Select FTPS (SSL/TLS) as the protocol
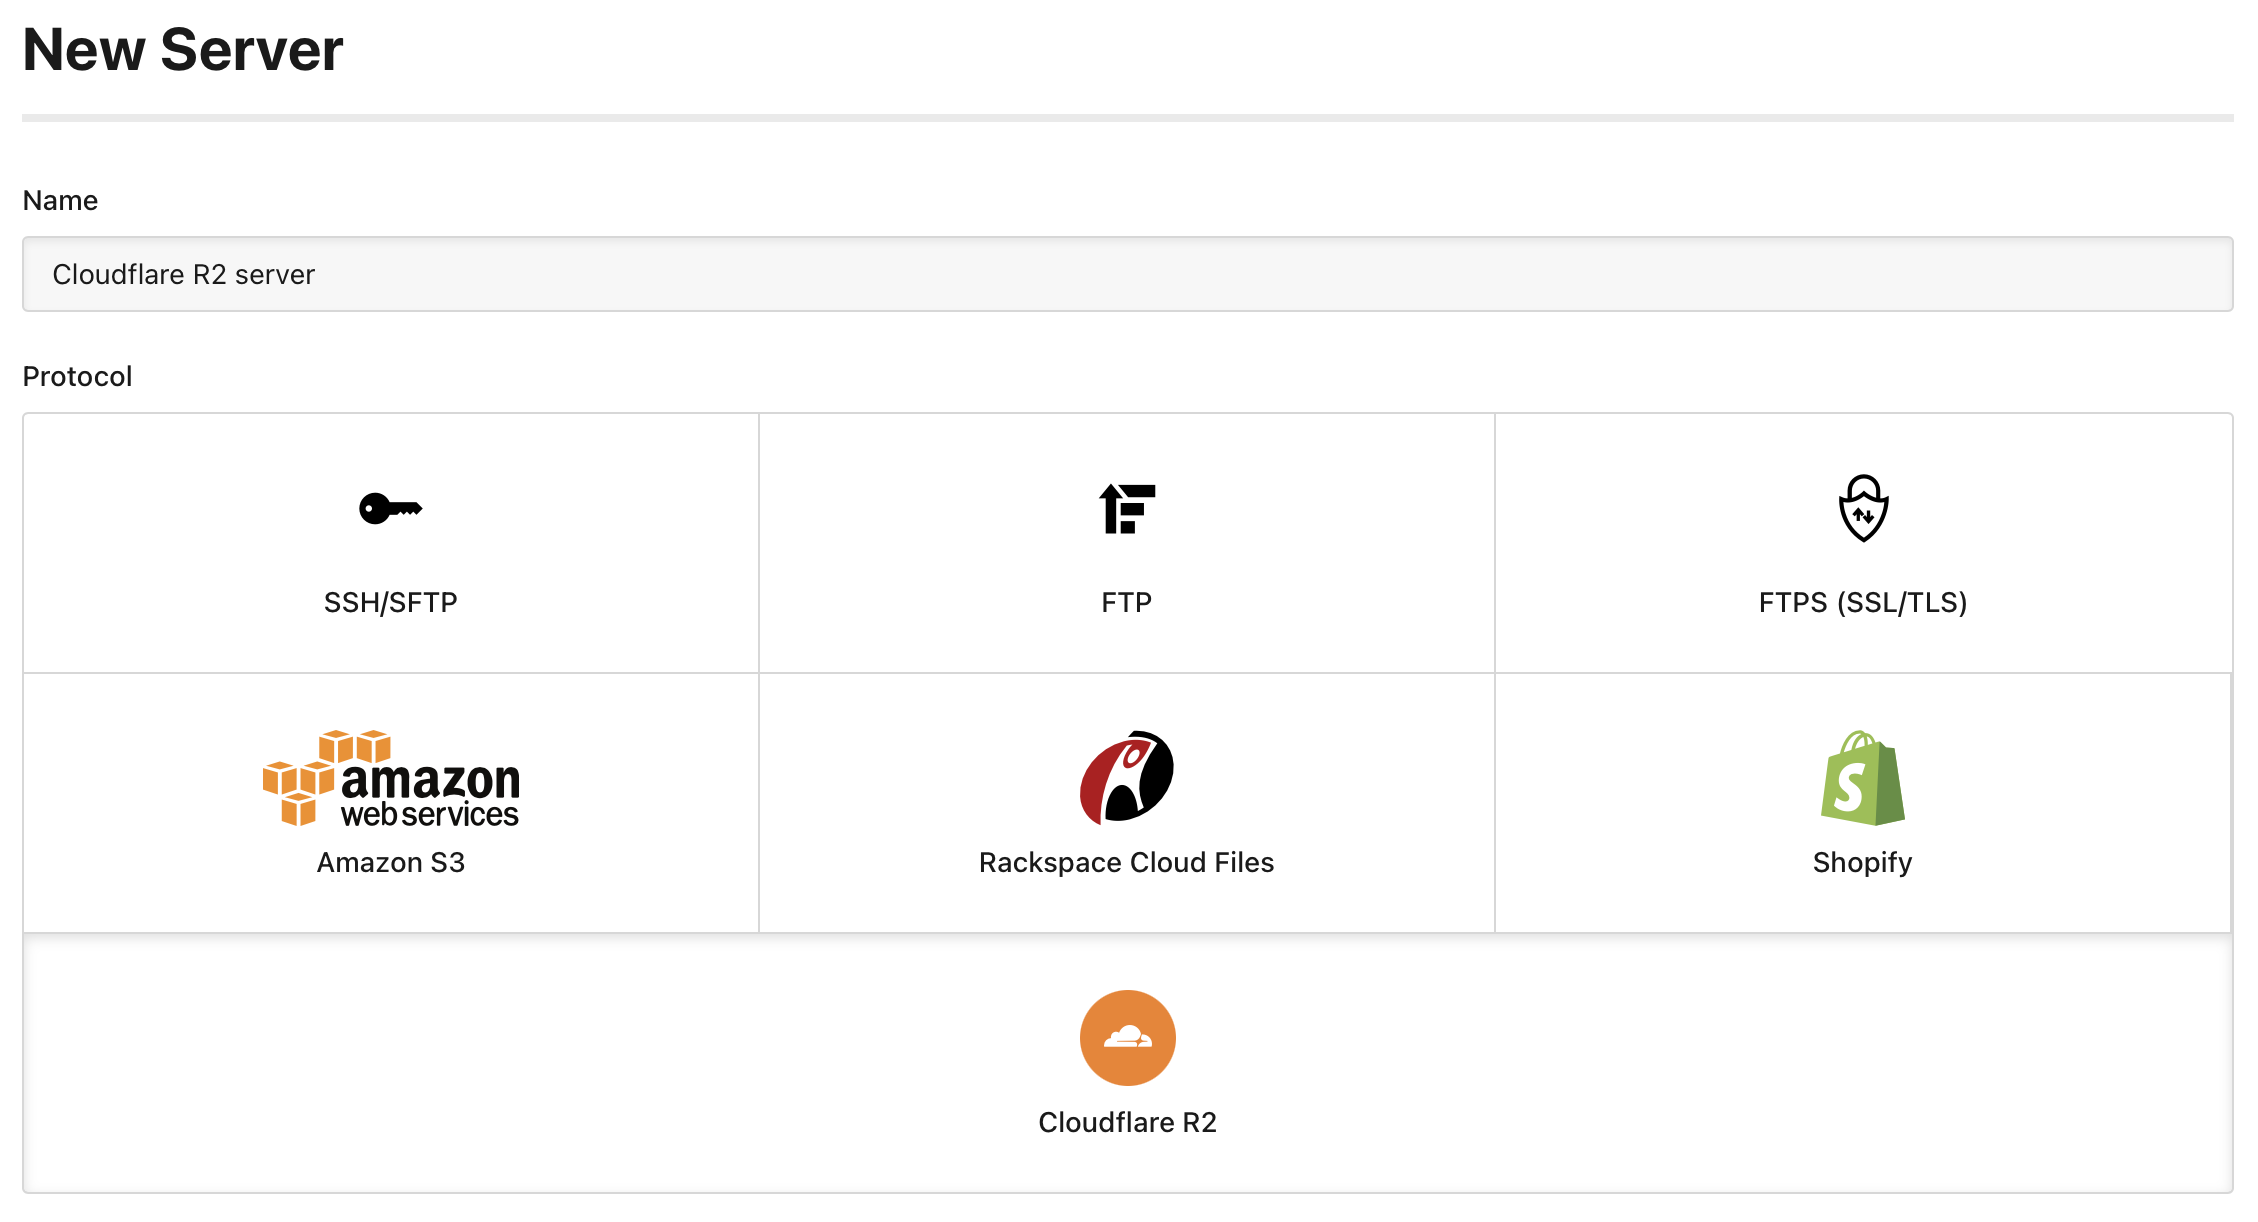Image resolution: width=2258 pixels, height=1222 pixels. point(1863,545)
